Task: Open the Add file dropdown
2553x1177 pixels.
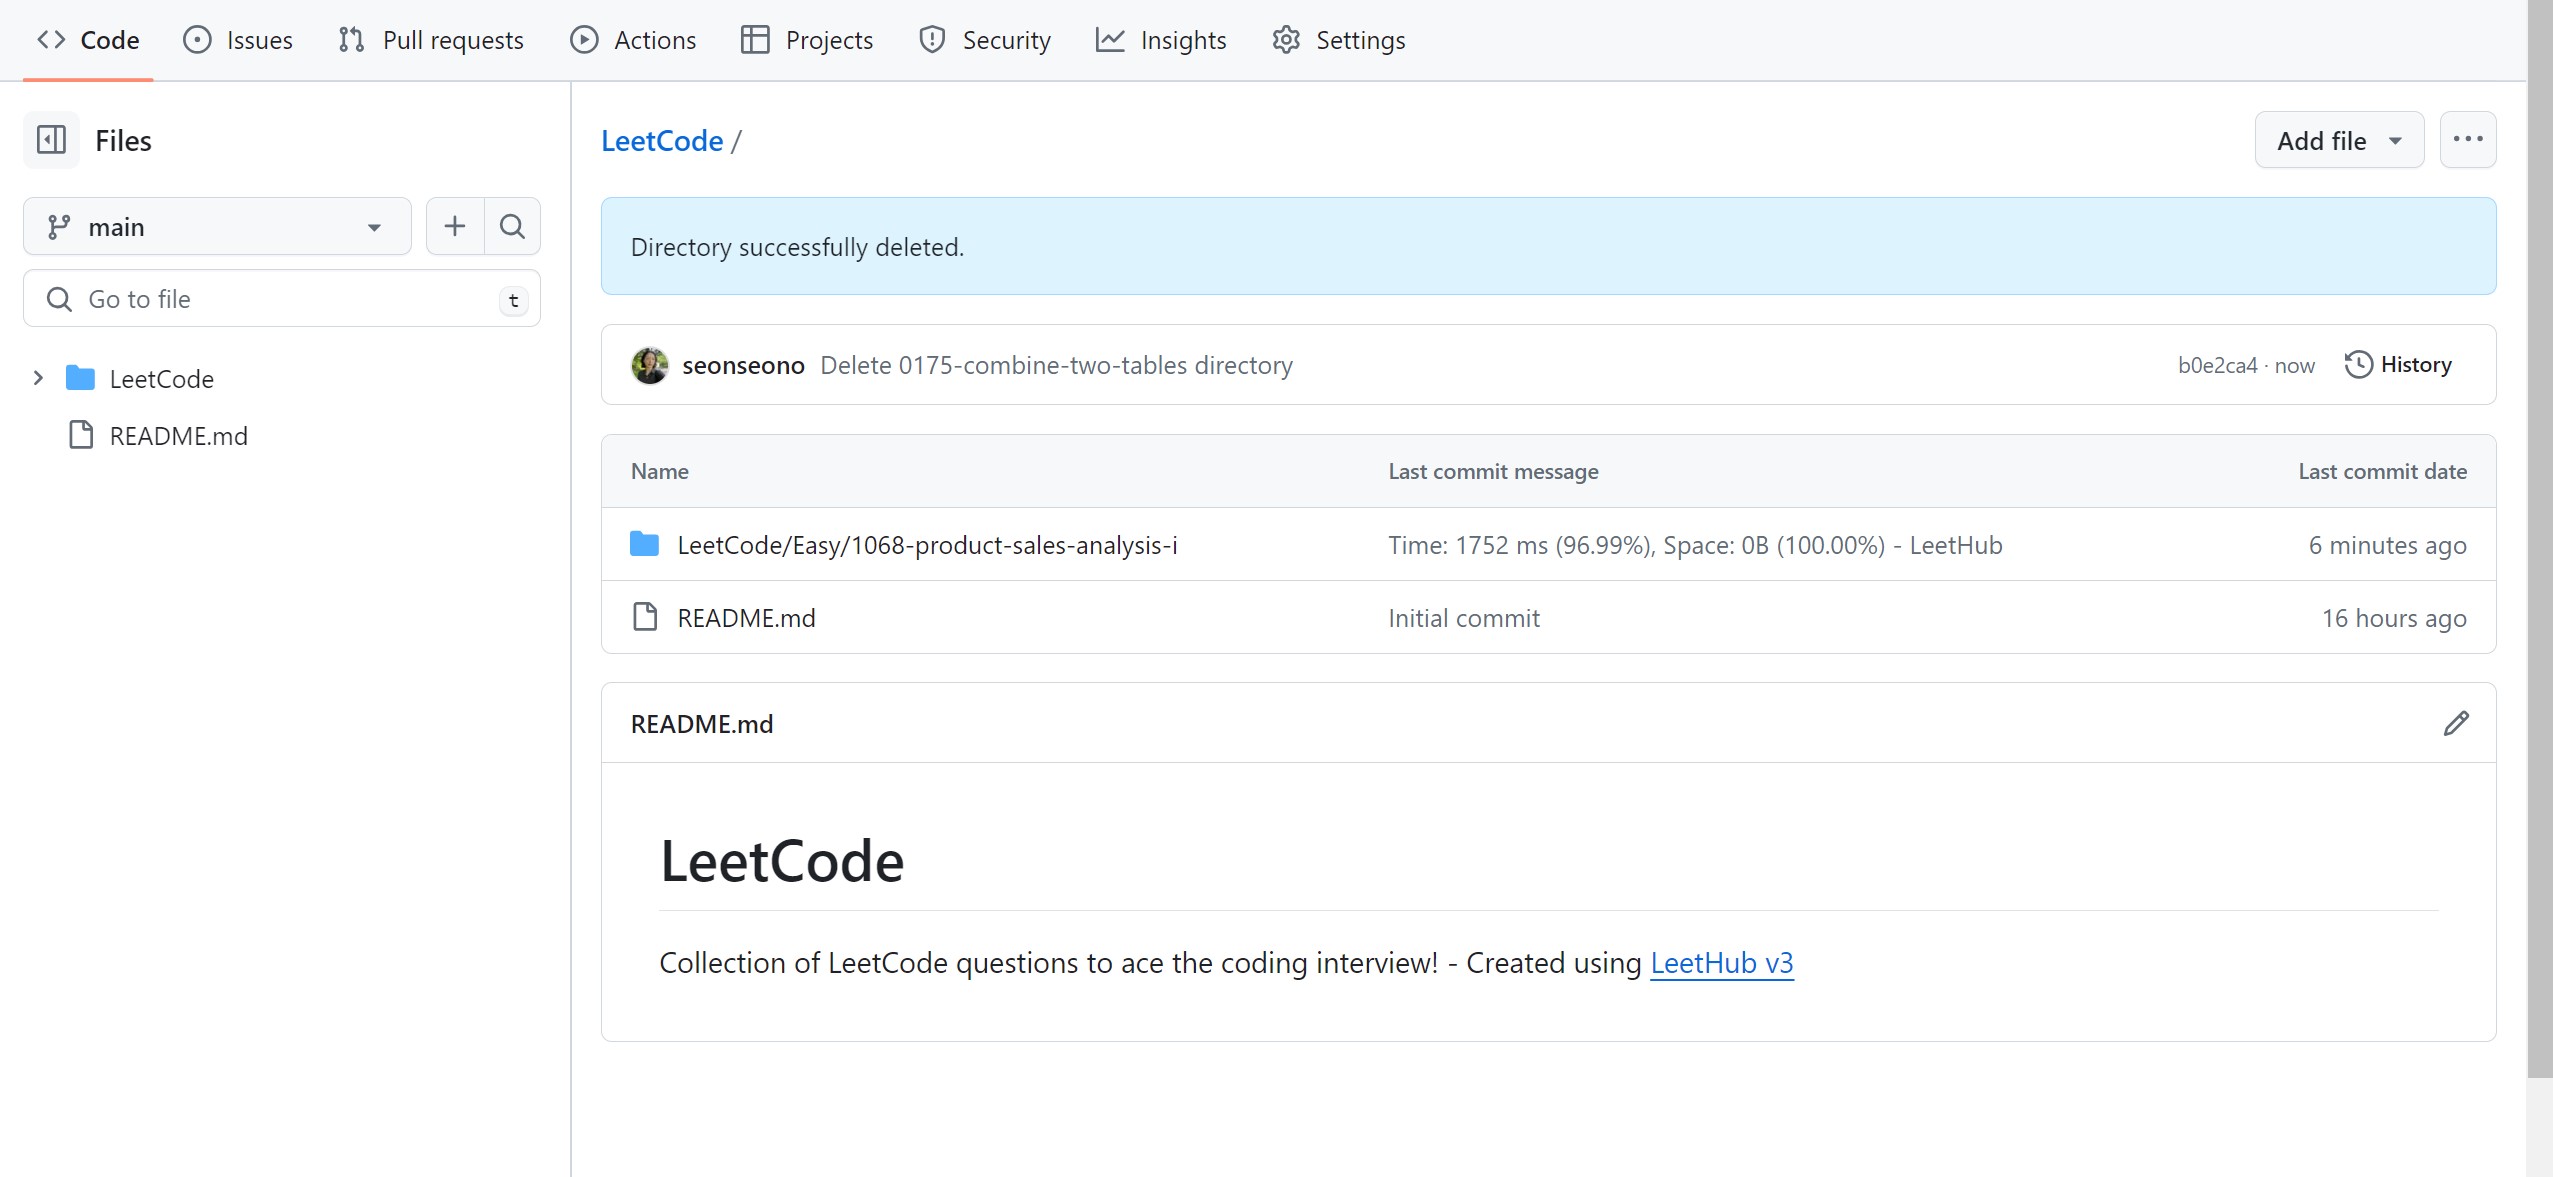Action: click(x=2338, y=141)
